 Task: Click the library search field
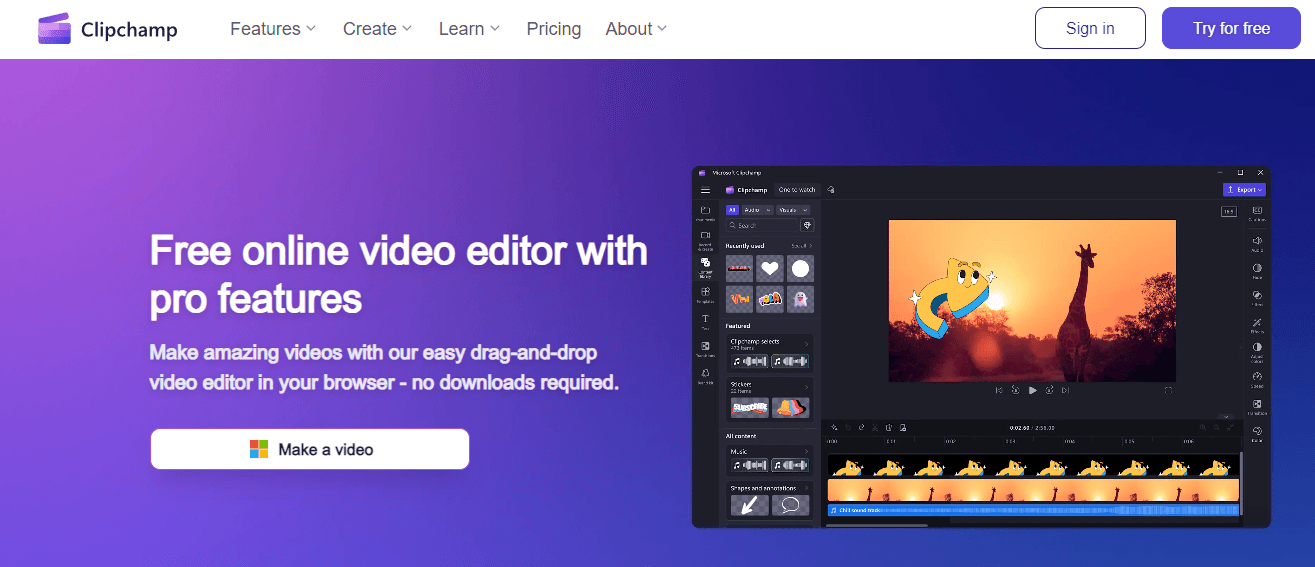[762, 225]
